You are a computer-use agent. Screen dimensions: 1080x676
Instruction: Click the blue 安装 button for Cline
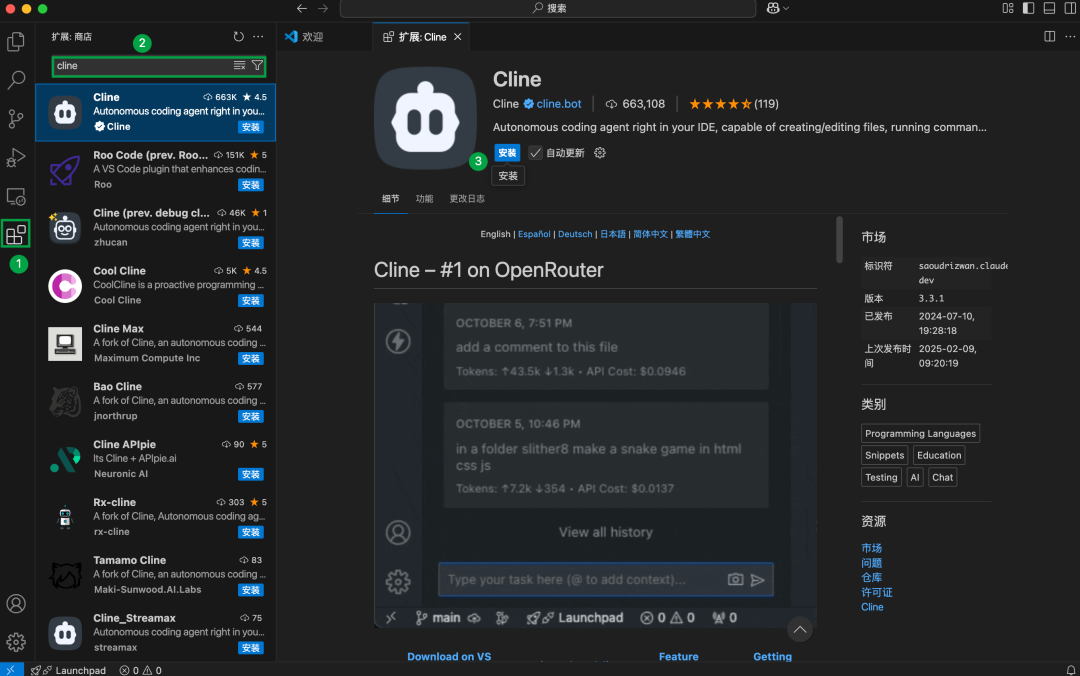coord(507,153)
